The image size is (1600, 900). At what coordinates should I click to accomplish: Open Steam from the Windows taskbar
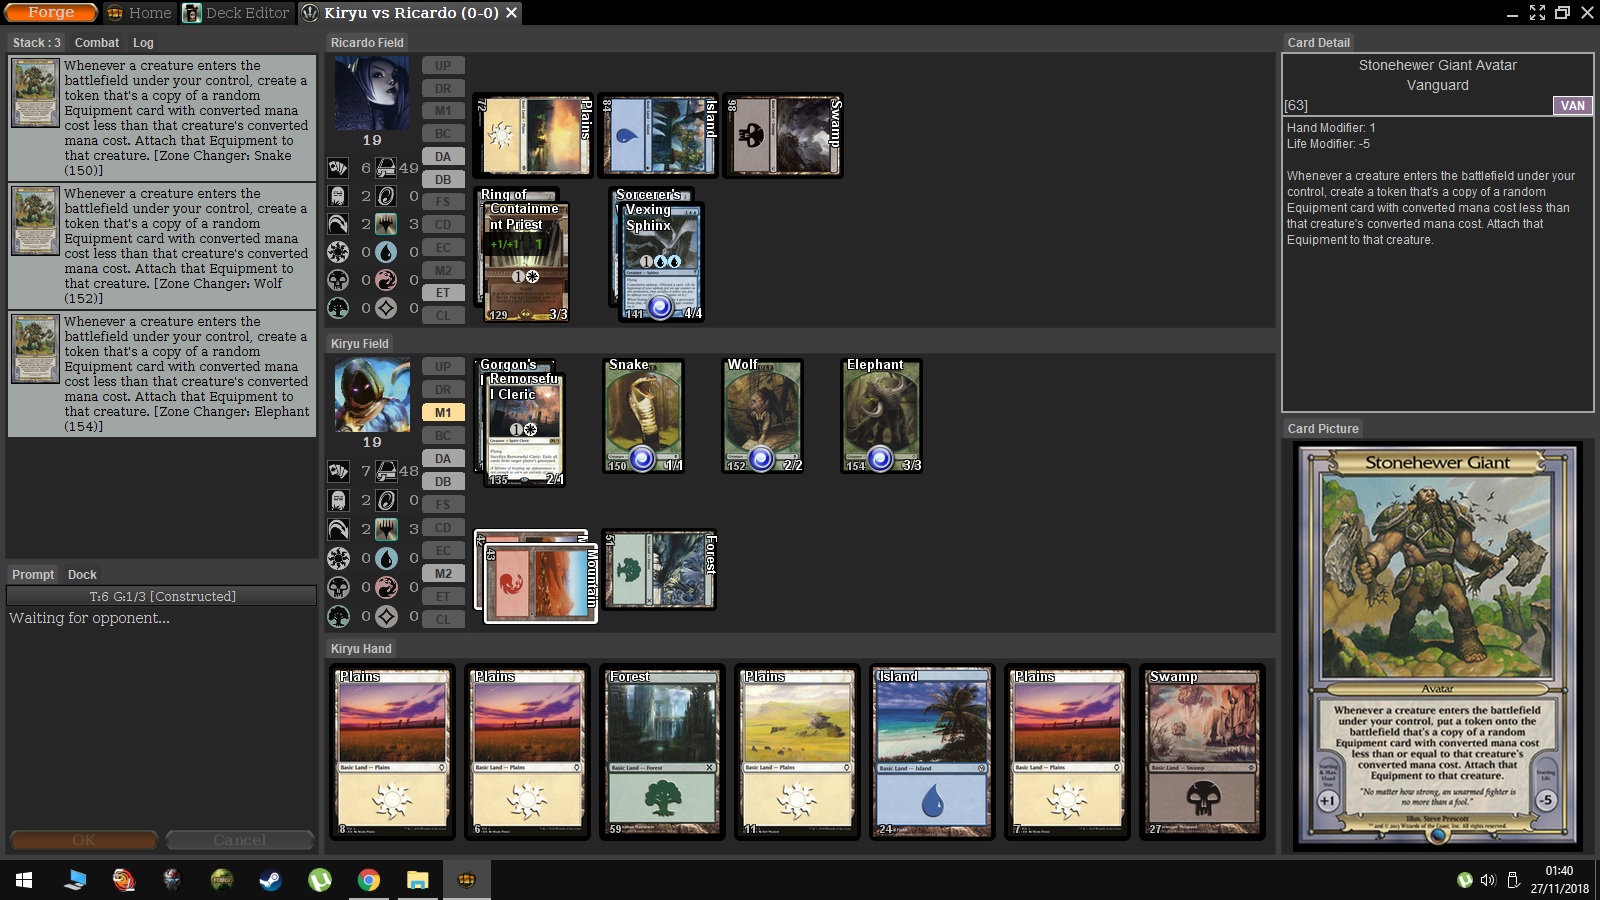pyautogui.click(x=270, y=880)
